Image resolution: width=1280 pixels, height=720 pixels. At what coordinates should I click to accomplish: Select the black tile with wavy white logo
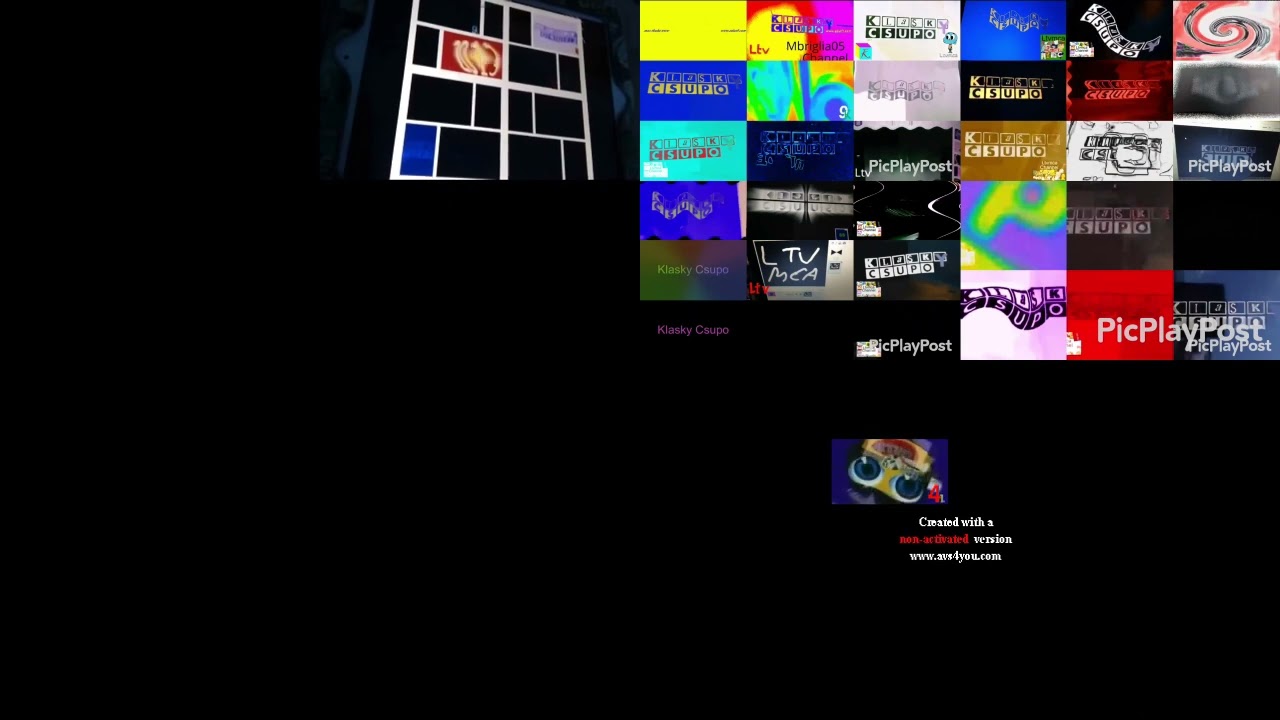point(1119,30)
